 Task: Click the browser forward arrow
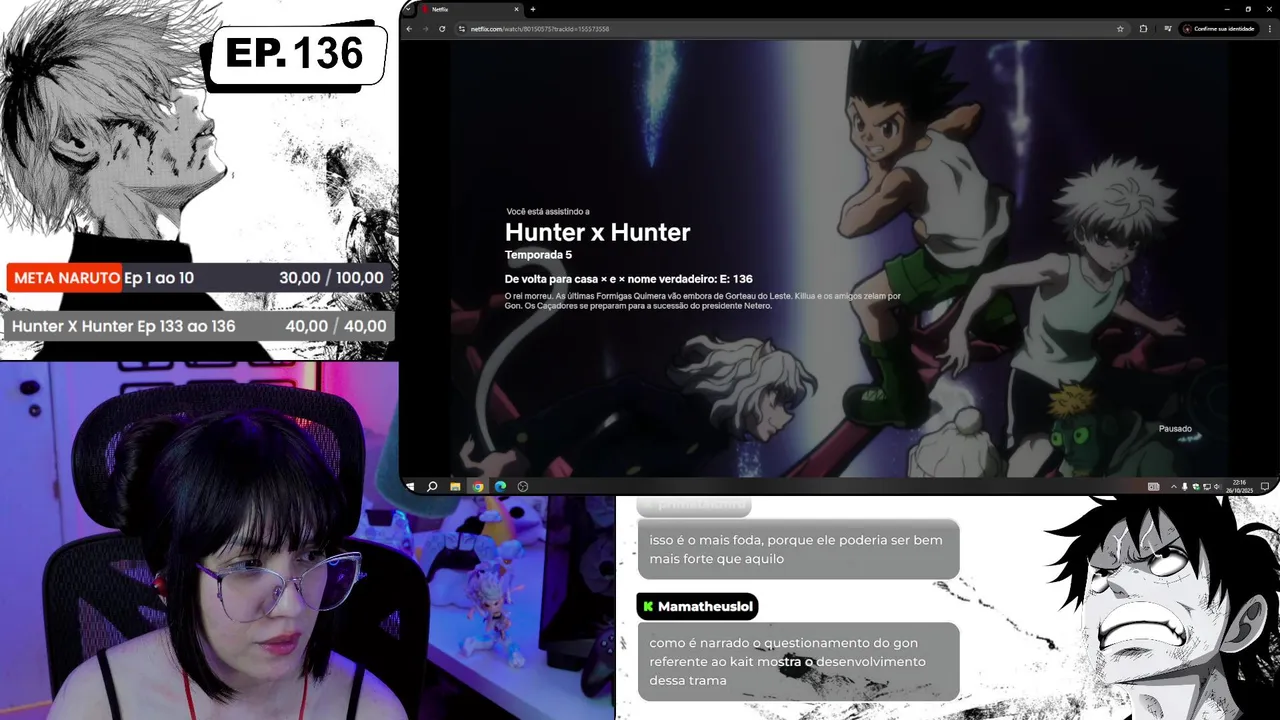pyautogui.click(x=425, y=29)
